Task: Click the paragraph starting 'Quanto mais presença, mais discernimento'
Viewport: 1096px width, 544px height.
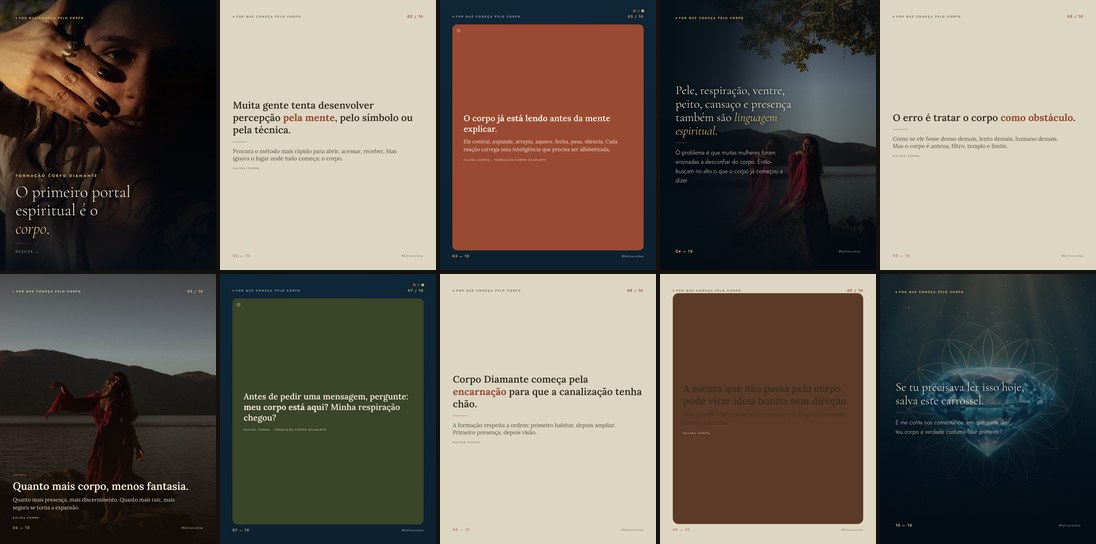Action: point(94,504)
